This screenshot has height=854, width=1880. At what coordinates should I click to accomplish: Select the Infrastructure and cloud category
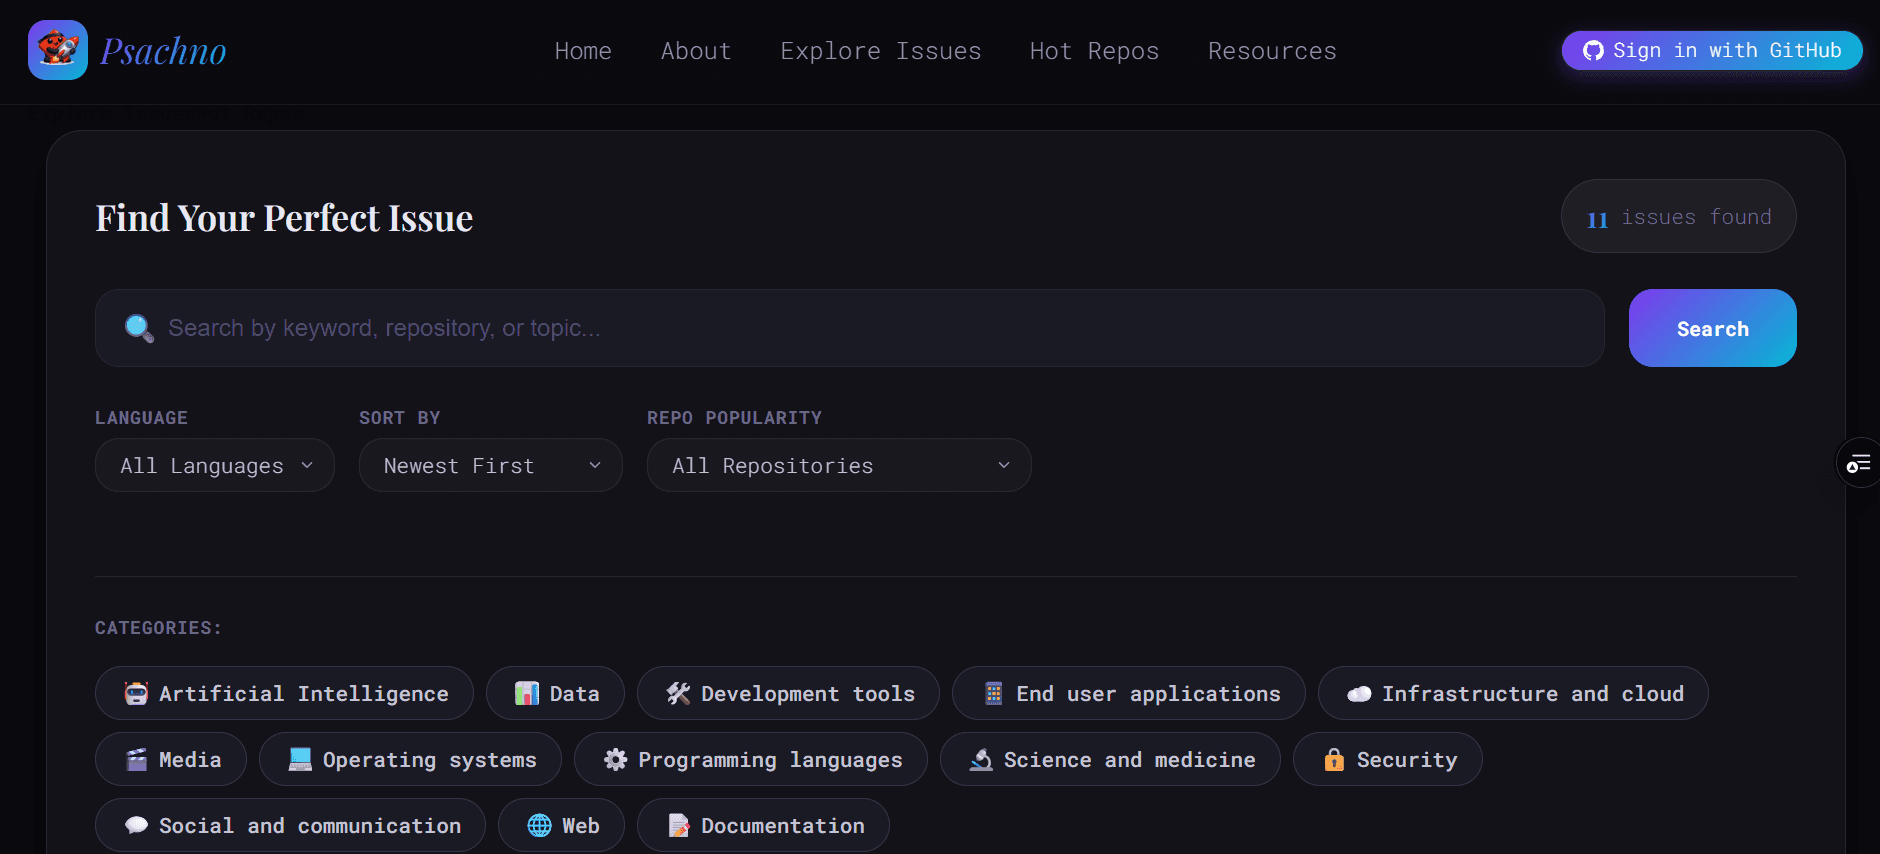pos(1512,693)
